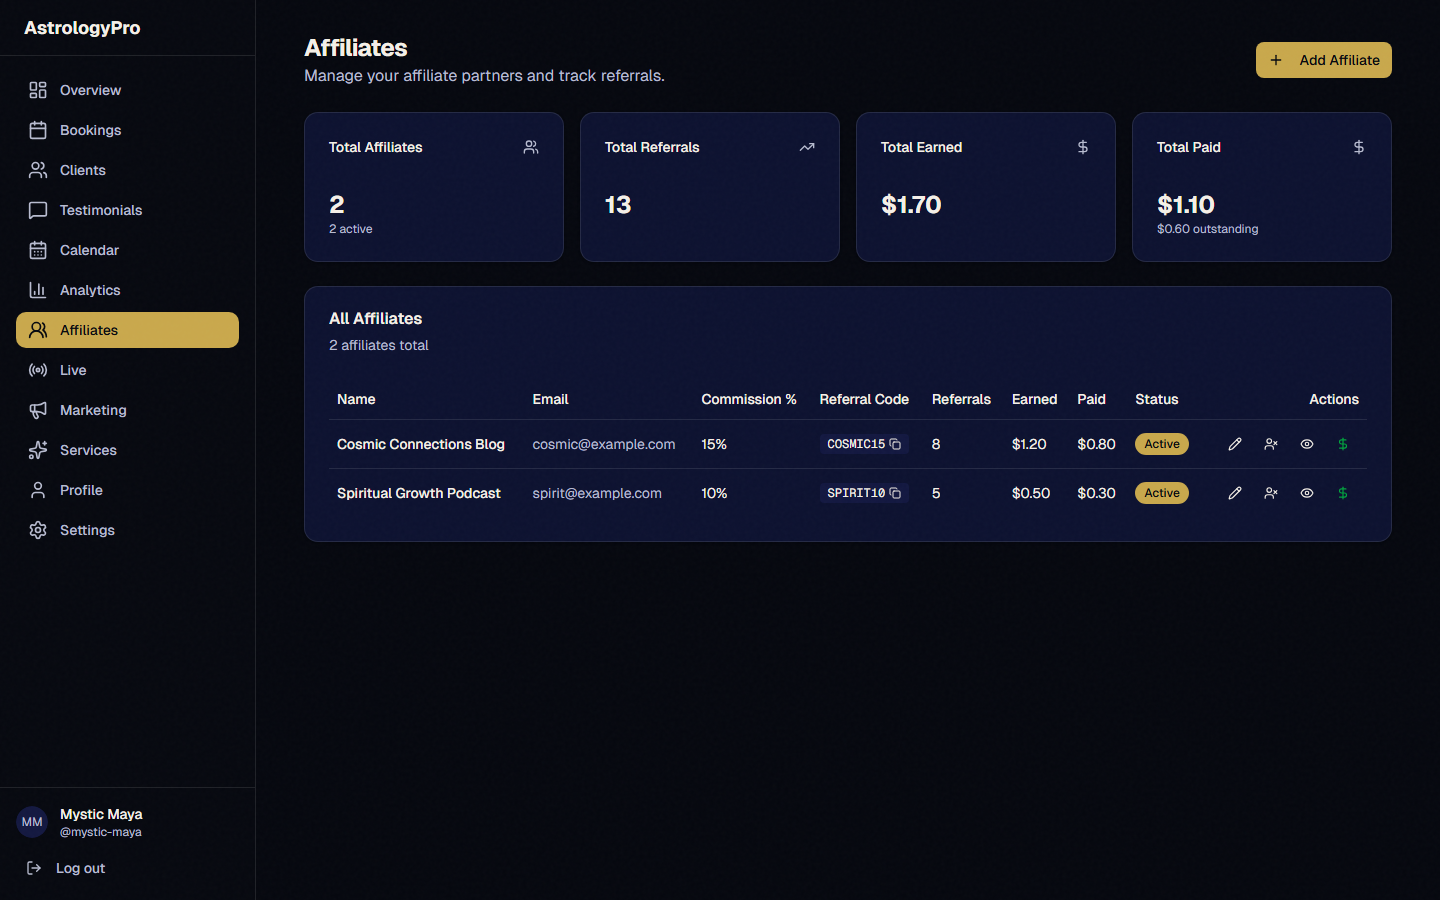Copy the SPIRIT10 referral code

point(895,493)
